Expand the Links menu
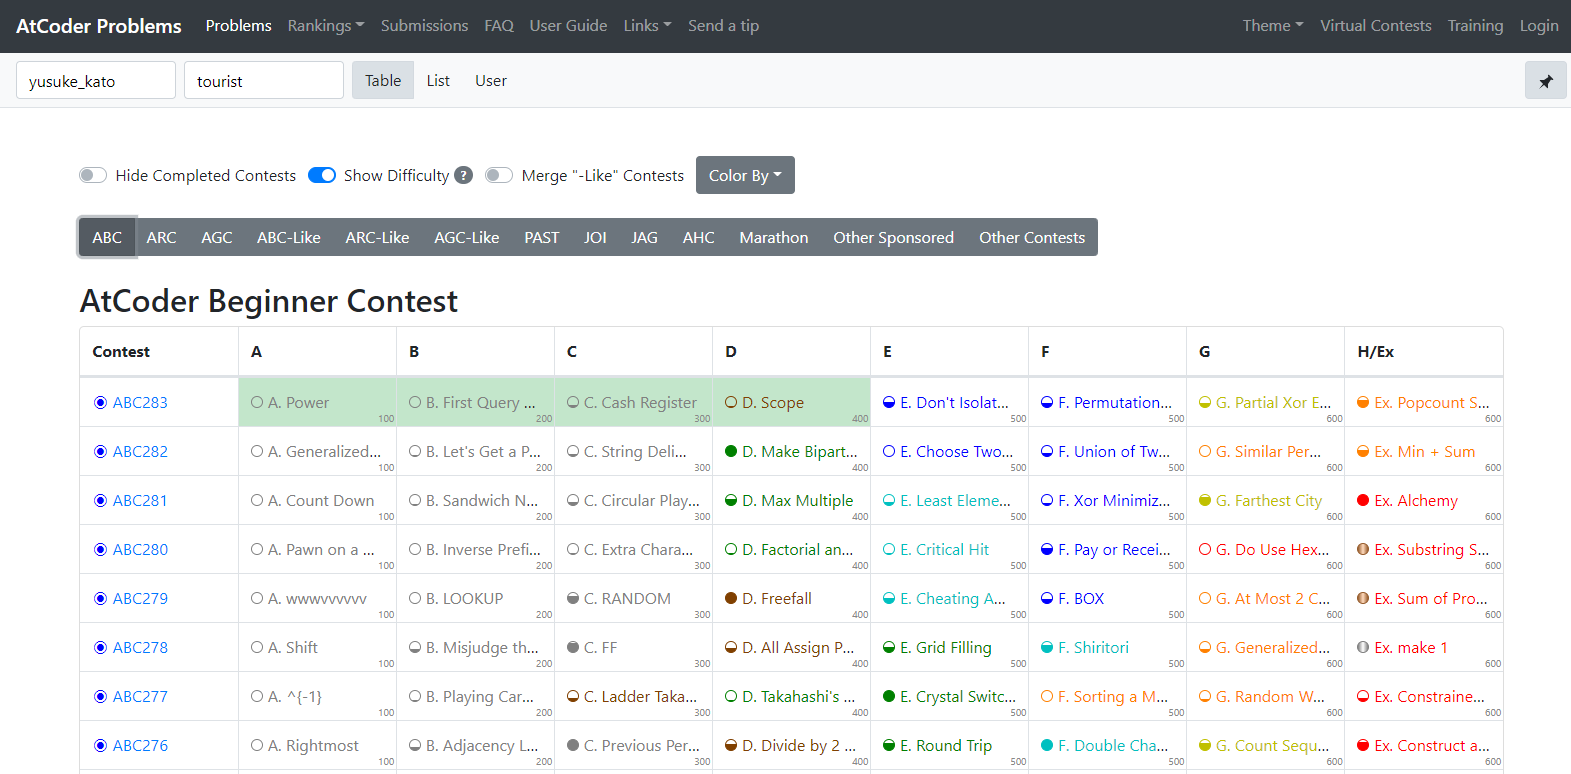The width and height of the screenshot is (1571, 774). pyautogui.click(x=647, y=26)
